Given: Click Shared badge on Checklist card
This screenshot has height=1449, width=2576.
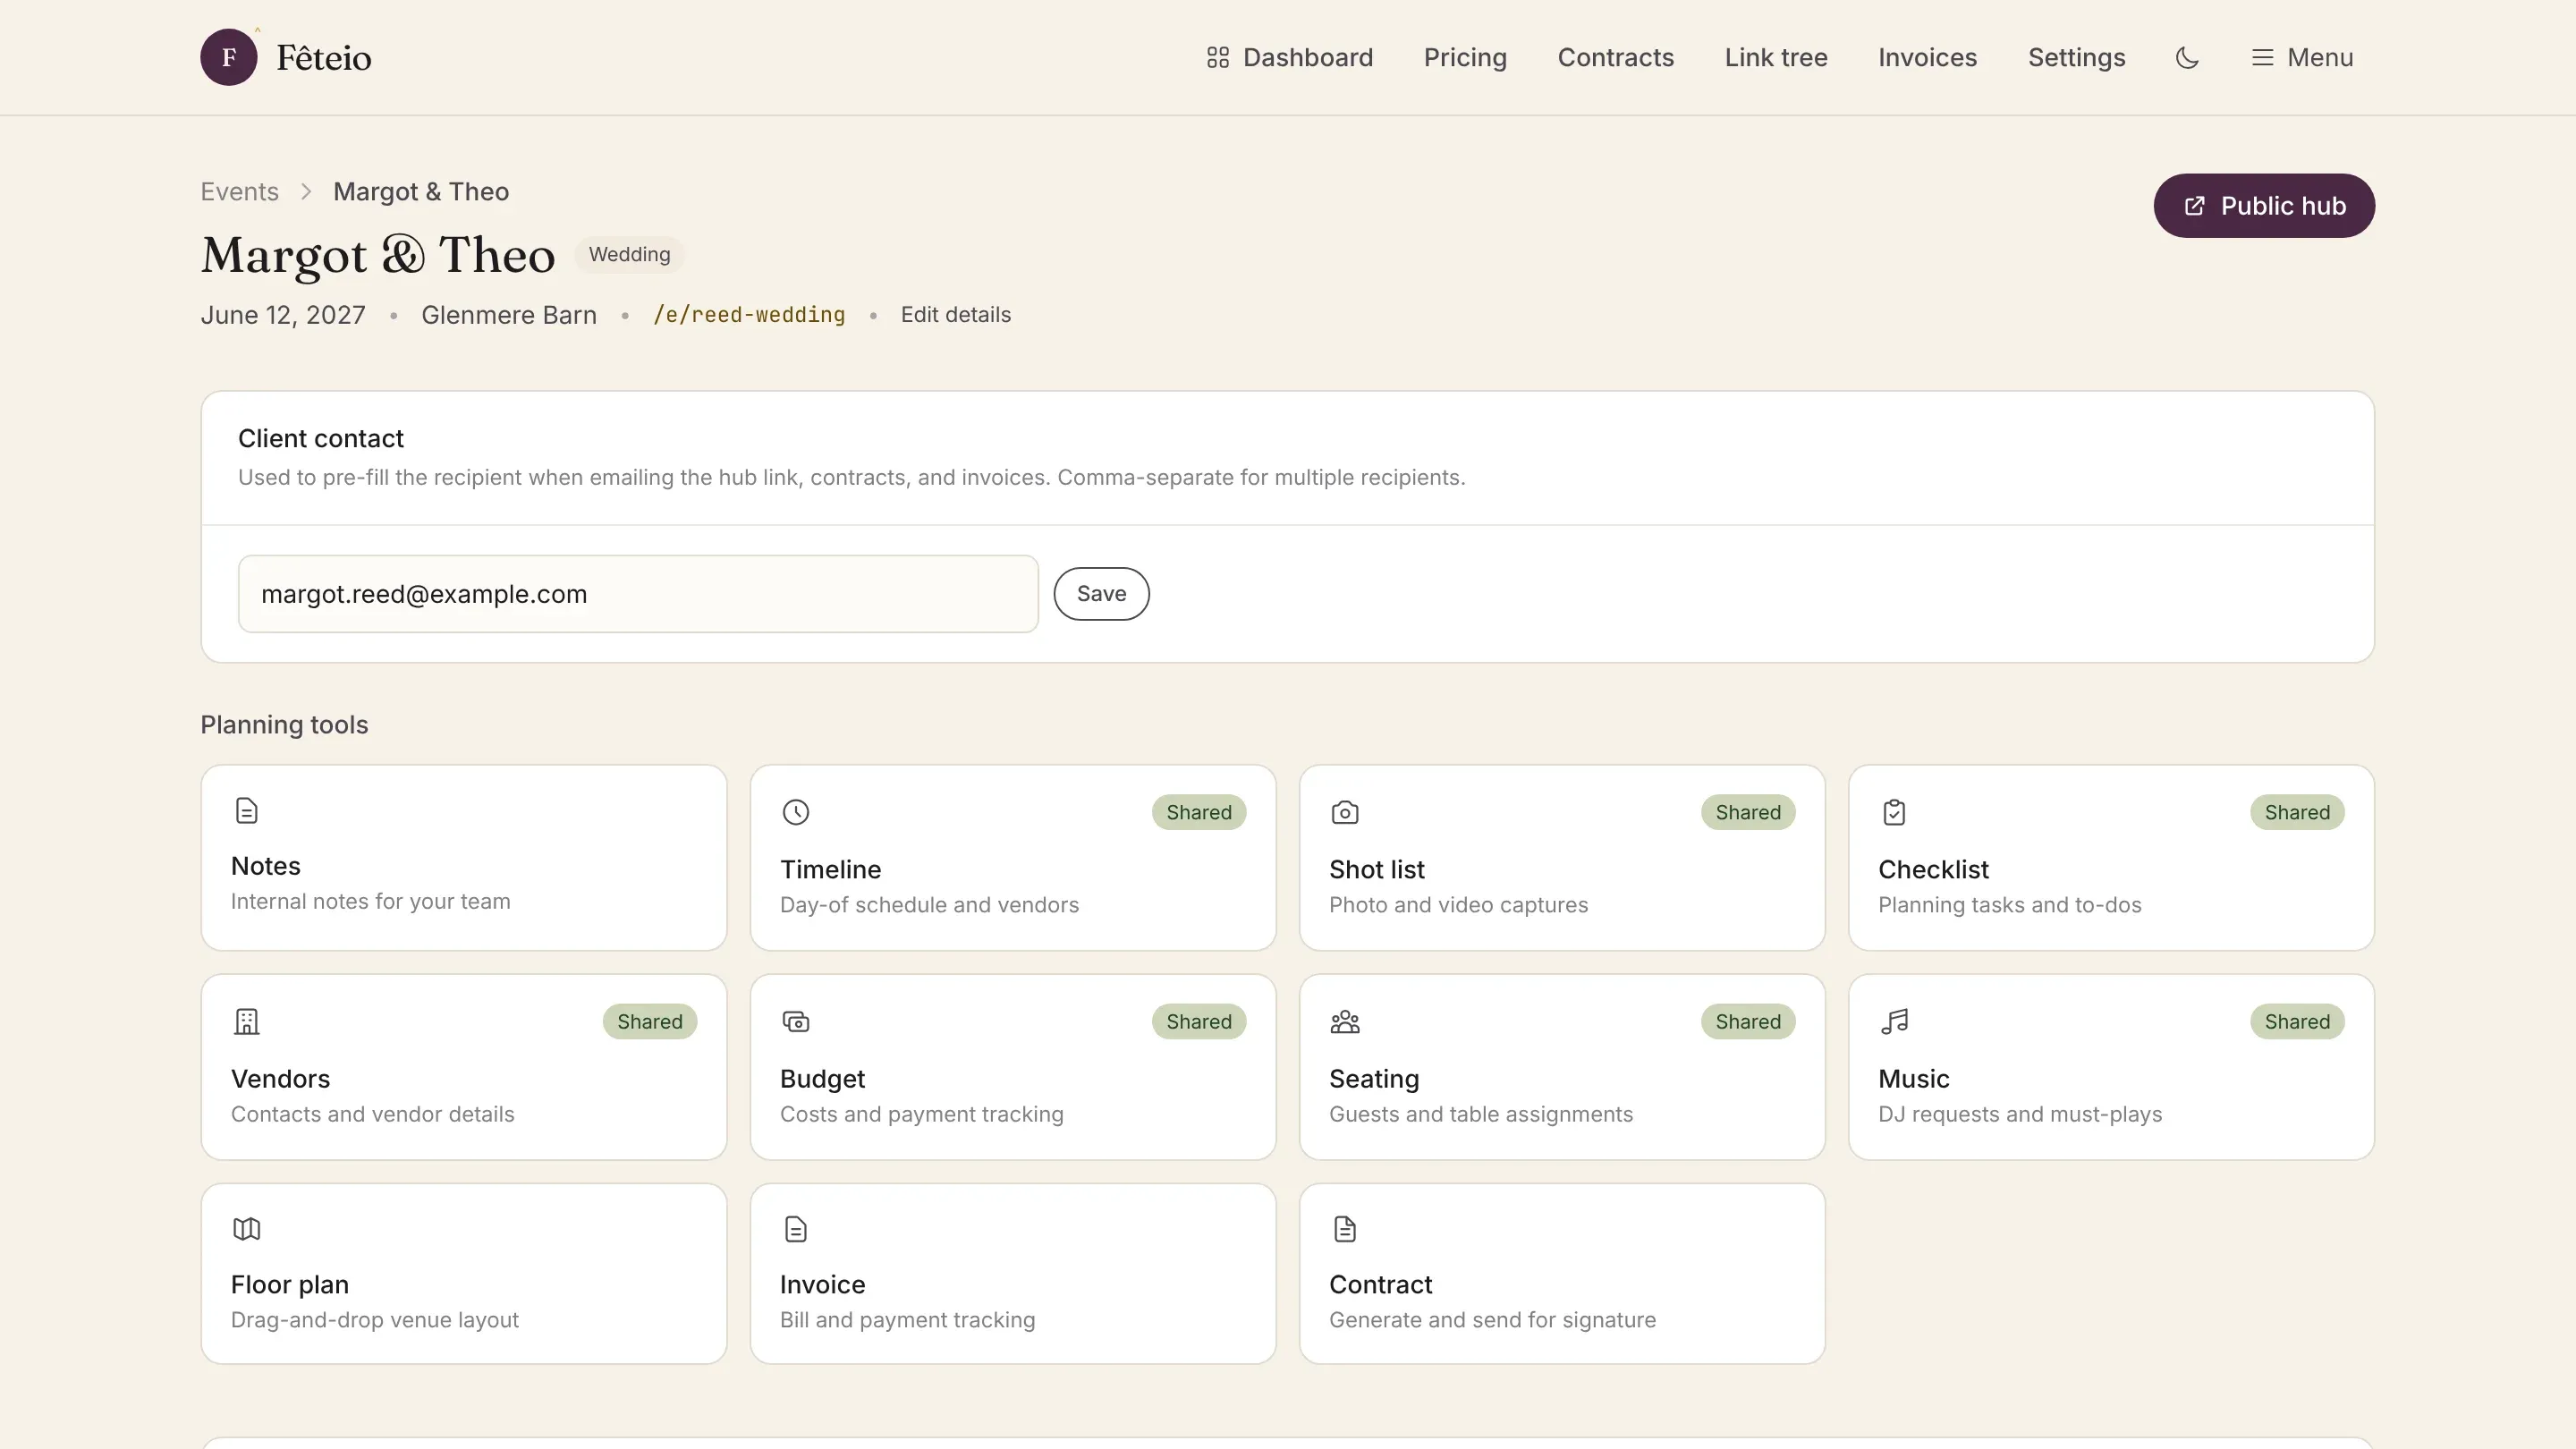Looking at the screenshot, I should pyautogui.click(x=2297, y=812).
